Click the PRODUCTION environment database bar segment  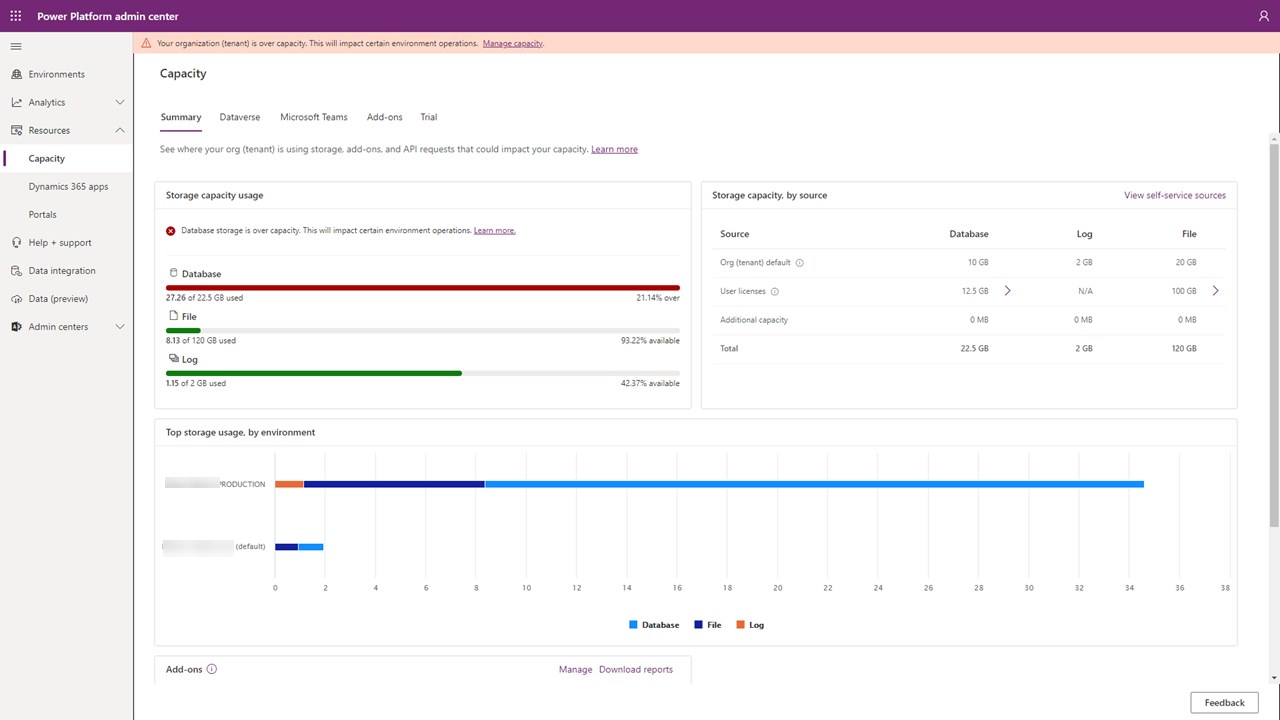(814, 484)
